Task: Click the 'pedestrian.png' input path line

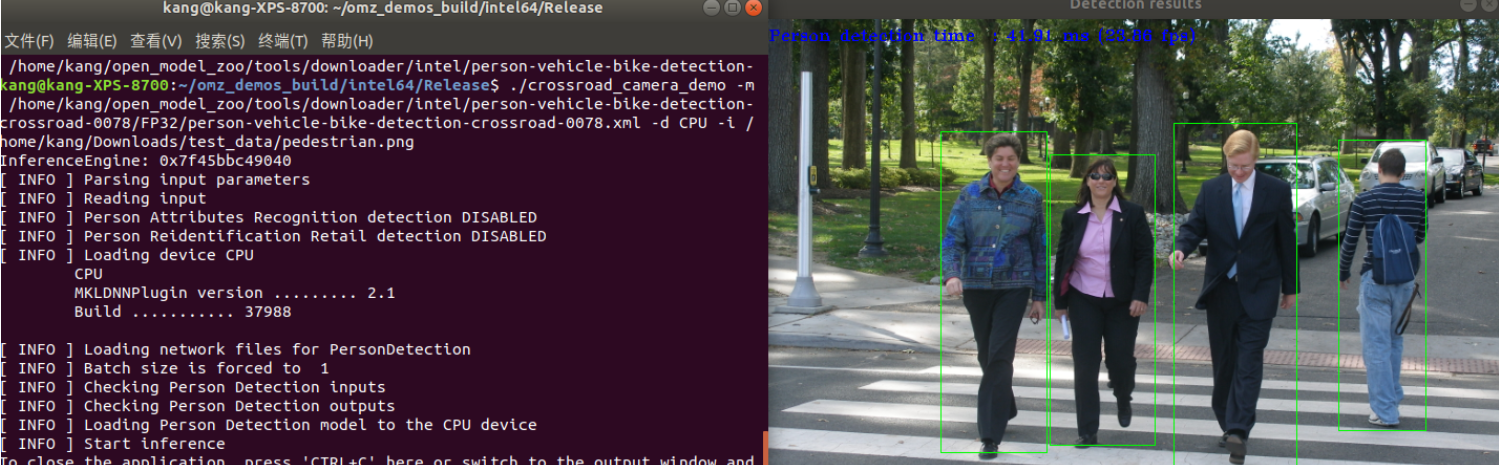Action: click(207, 142)
